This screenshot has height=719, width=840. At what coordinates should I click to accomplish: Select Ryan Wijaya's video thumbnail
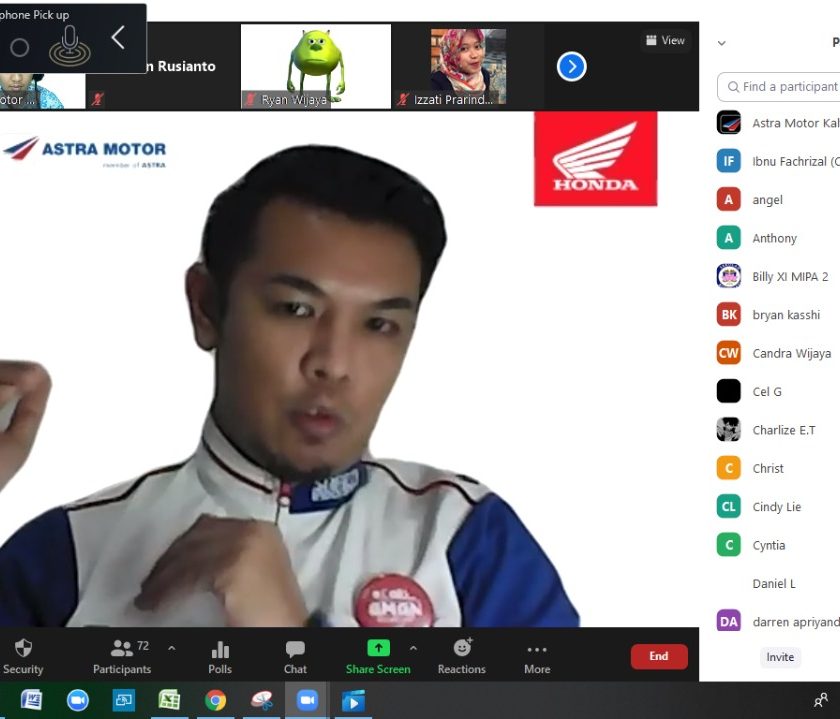[316, 66]
